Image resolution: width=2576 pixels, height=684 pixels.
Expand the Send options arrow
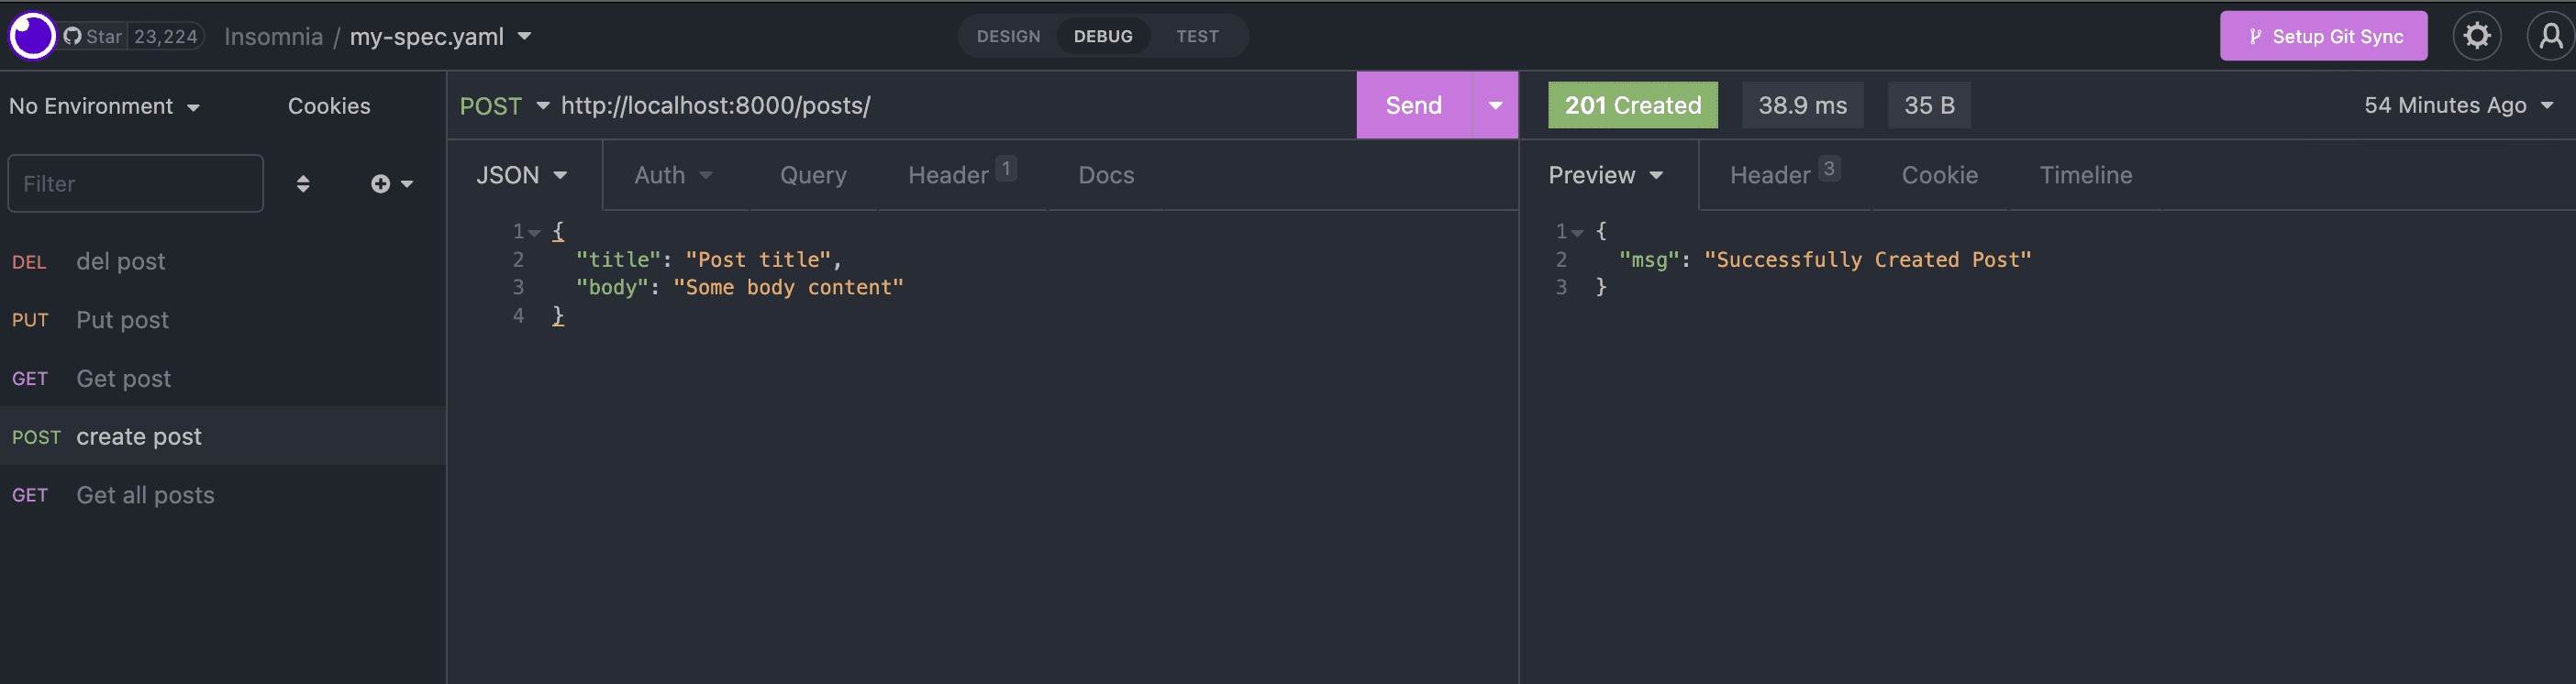pos(1495,105)
